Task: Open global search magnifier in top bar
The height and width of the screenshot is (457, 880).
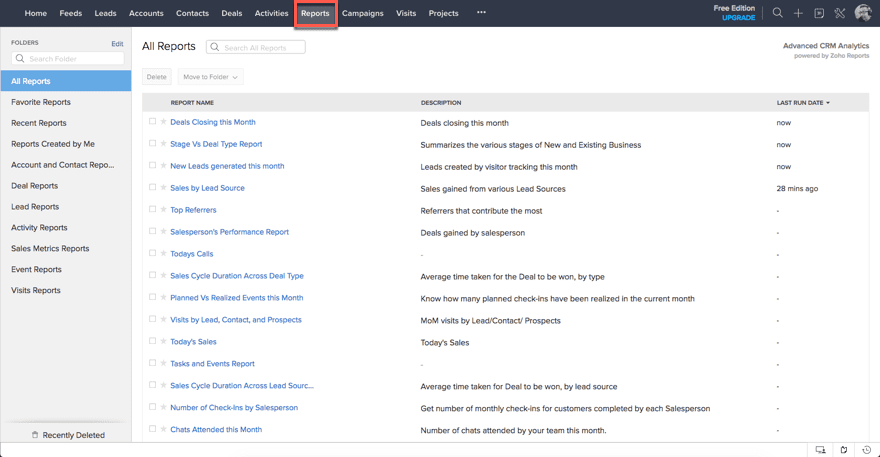Action: pos(777,13)
